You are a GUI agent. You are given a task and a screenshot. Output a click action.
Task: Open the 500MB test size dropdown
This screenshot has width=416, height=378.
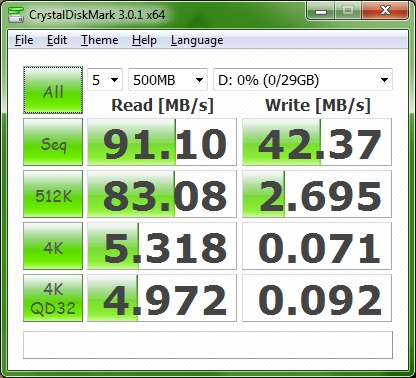click(168, 80)
